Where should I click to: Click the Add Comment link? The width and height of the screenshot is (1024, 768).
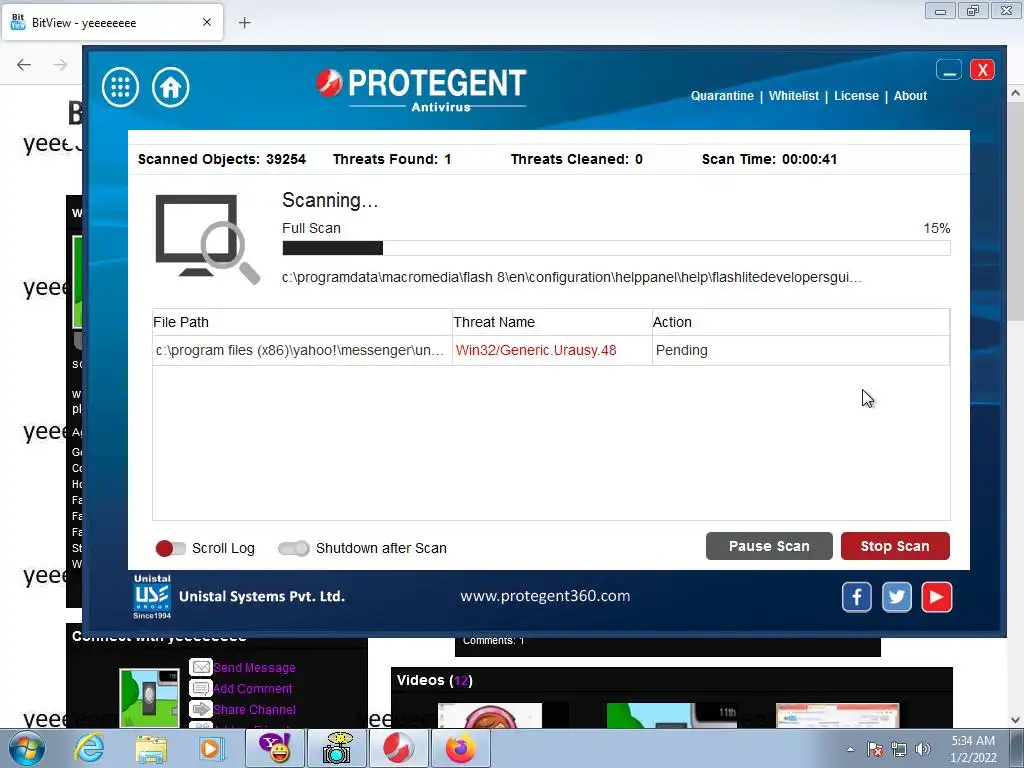click(x=253, y=688)
